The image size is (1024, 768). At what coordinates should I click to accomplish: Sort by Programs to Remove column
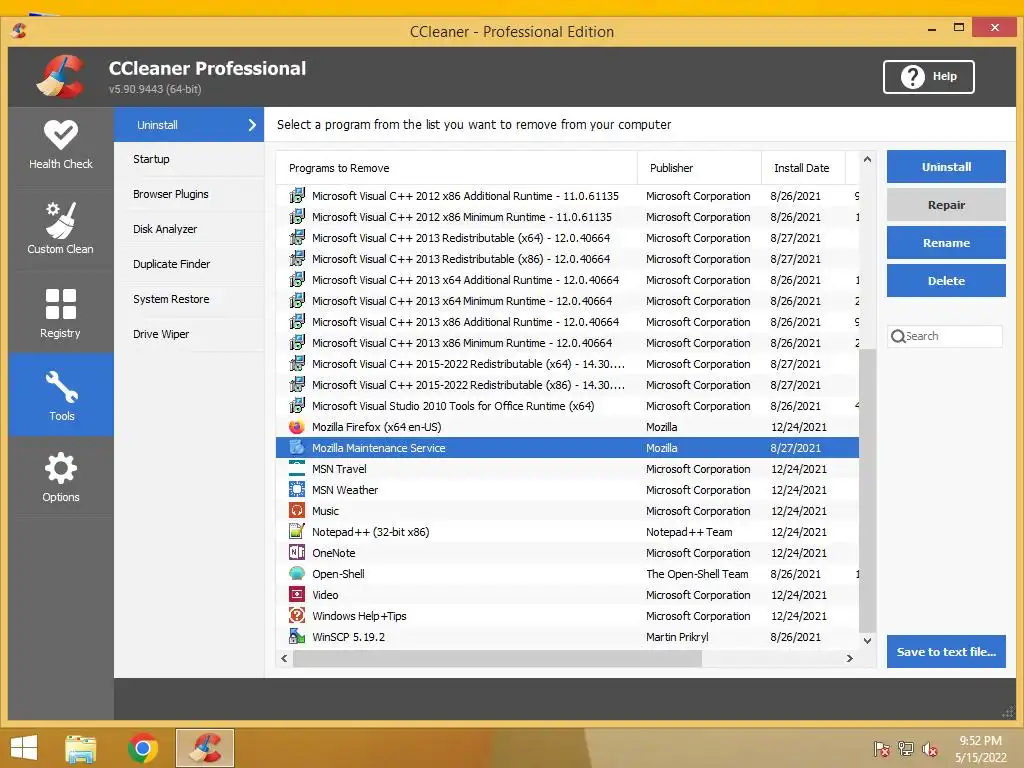(x=456, y=168)
